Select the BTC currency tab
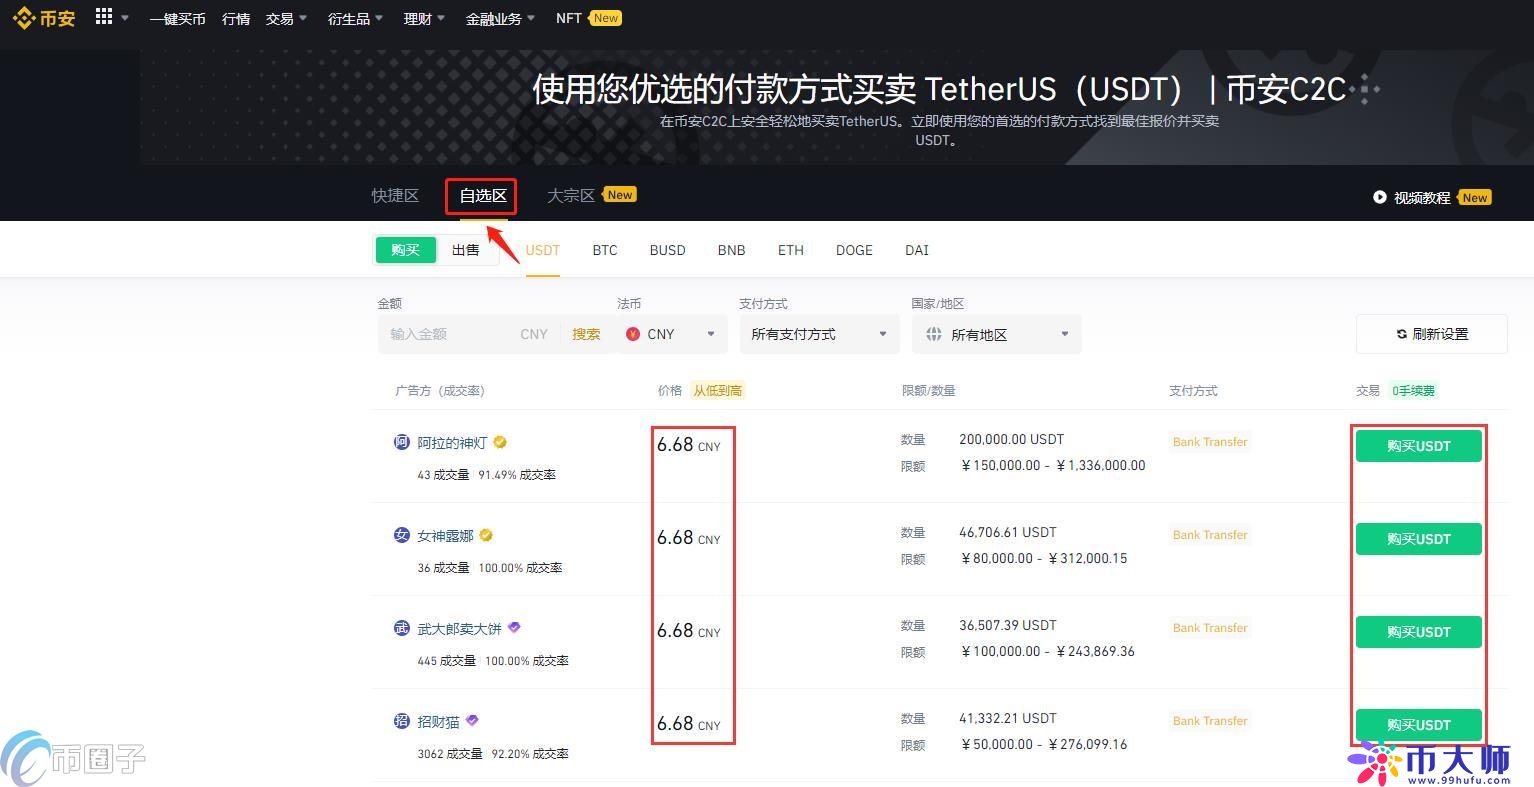The width and height of the screenshot is (1534, 787). click(x=604, y=250)
